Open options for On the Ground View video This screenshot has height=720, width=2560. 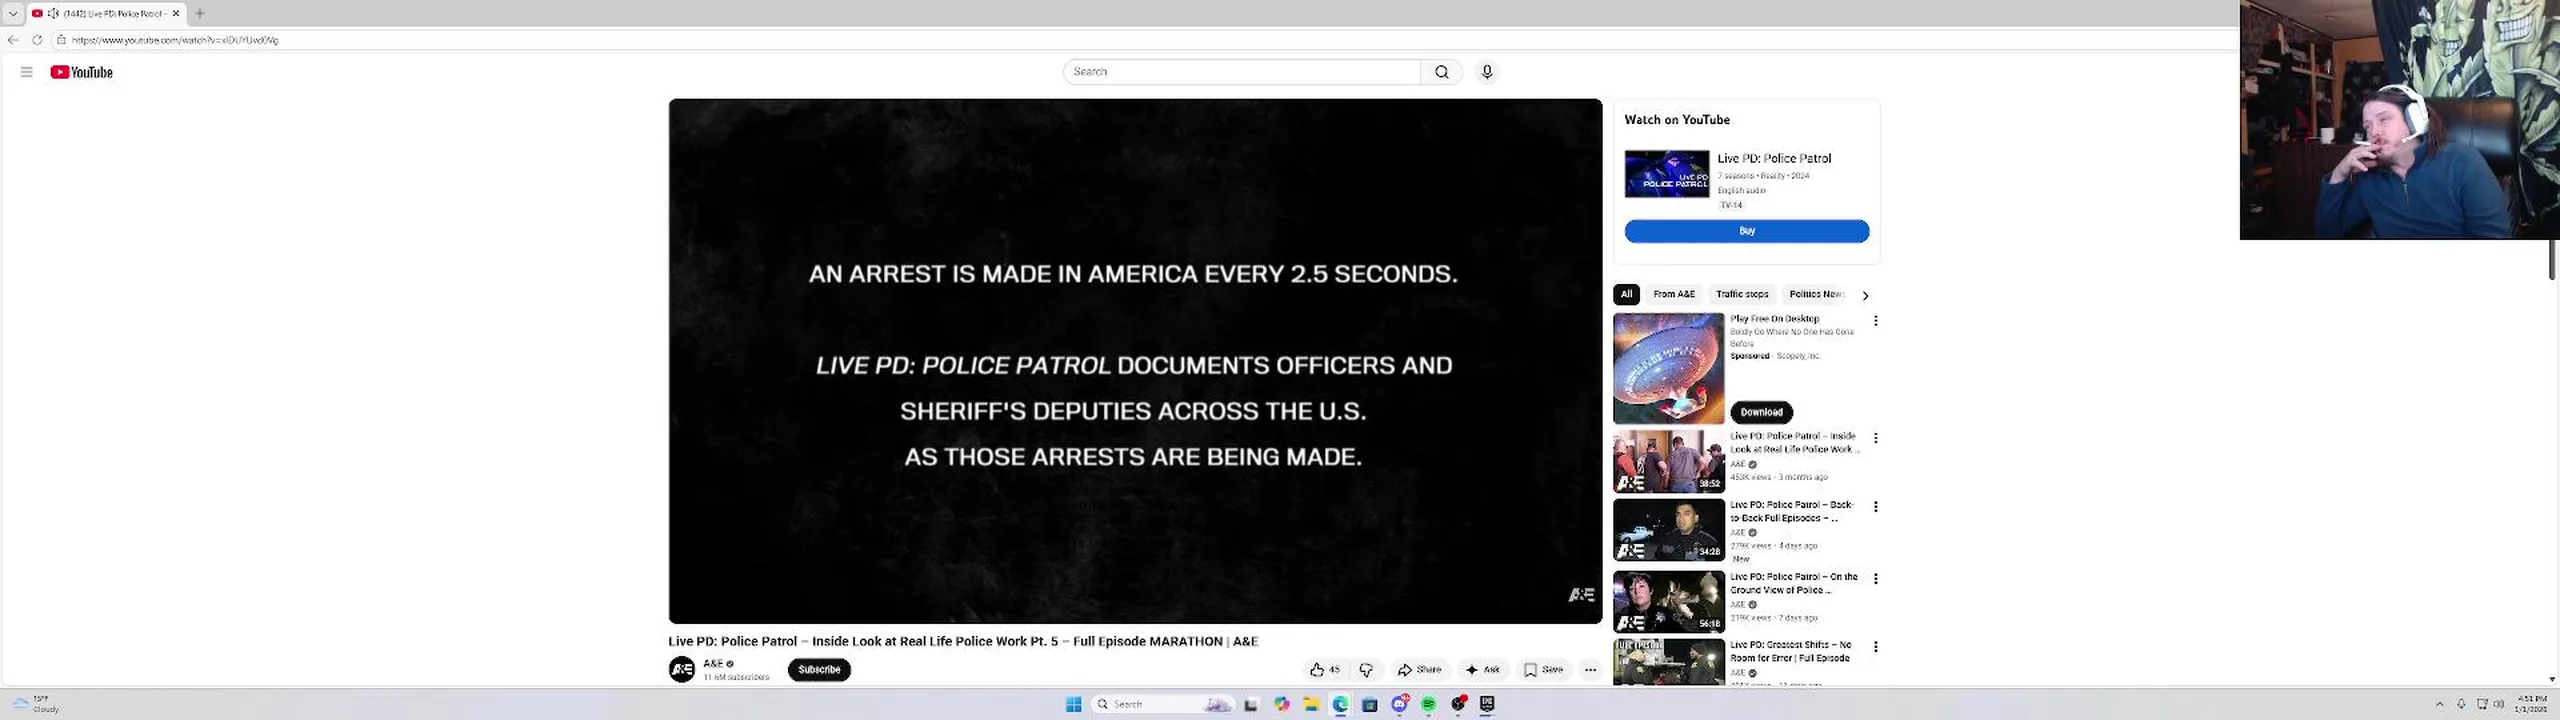(x=1875, y=579)
